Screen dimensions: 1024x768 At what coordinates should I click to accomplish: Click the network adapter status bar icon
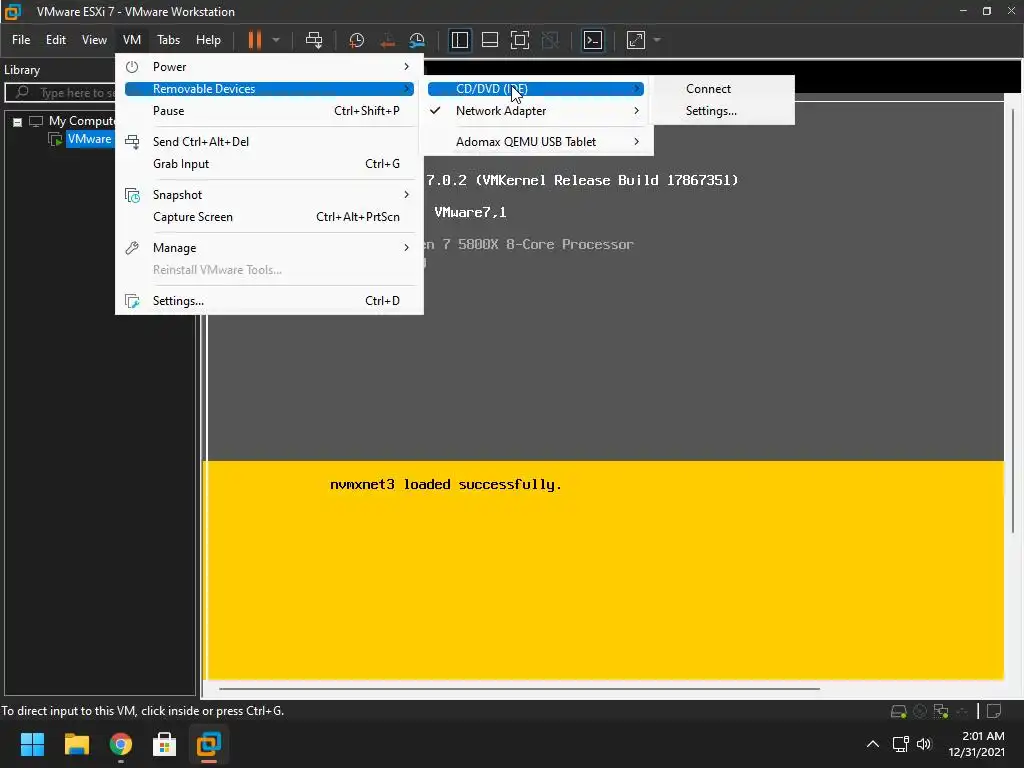click(941, 711)
